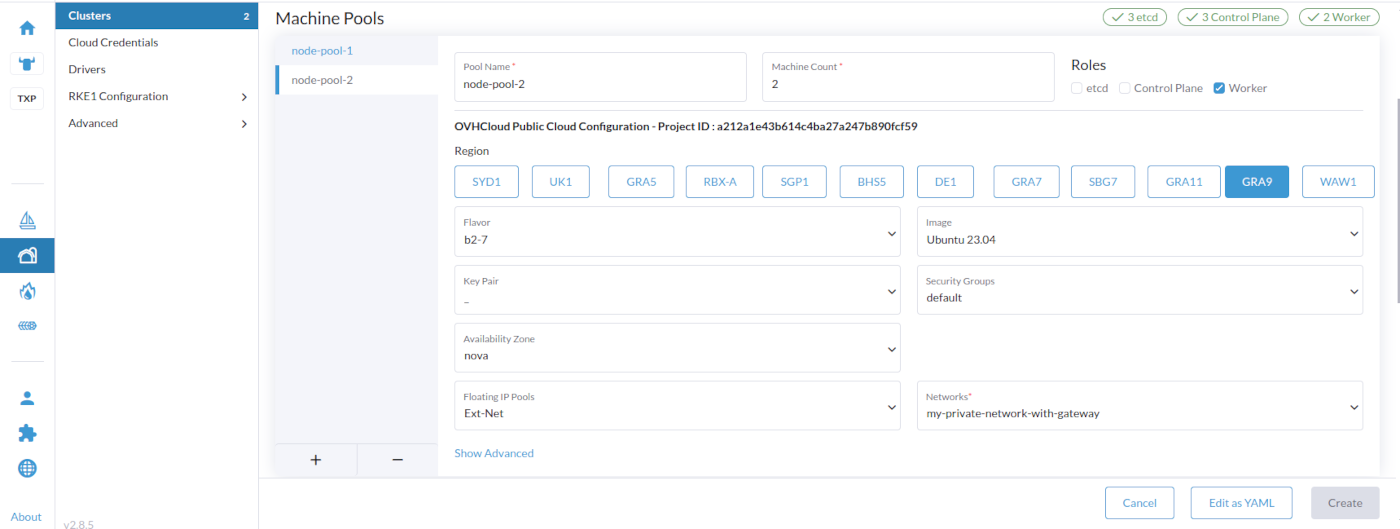Open Global Settings globe icon
Image resolution: width=1400 pixels, height=529 pixels.
pos(27,468)
